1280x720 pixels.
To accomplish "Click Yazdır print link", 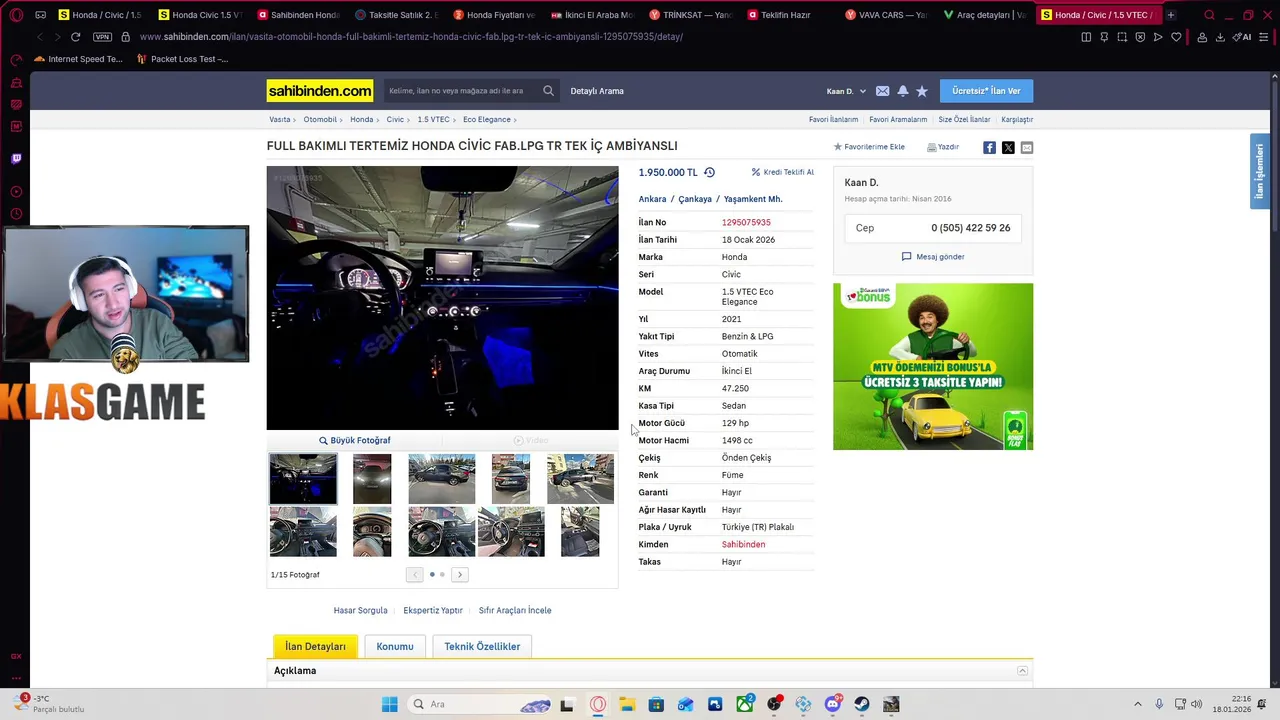I will [x=943, y=147].
